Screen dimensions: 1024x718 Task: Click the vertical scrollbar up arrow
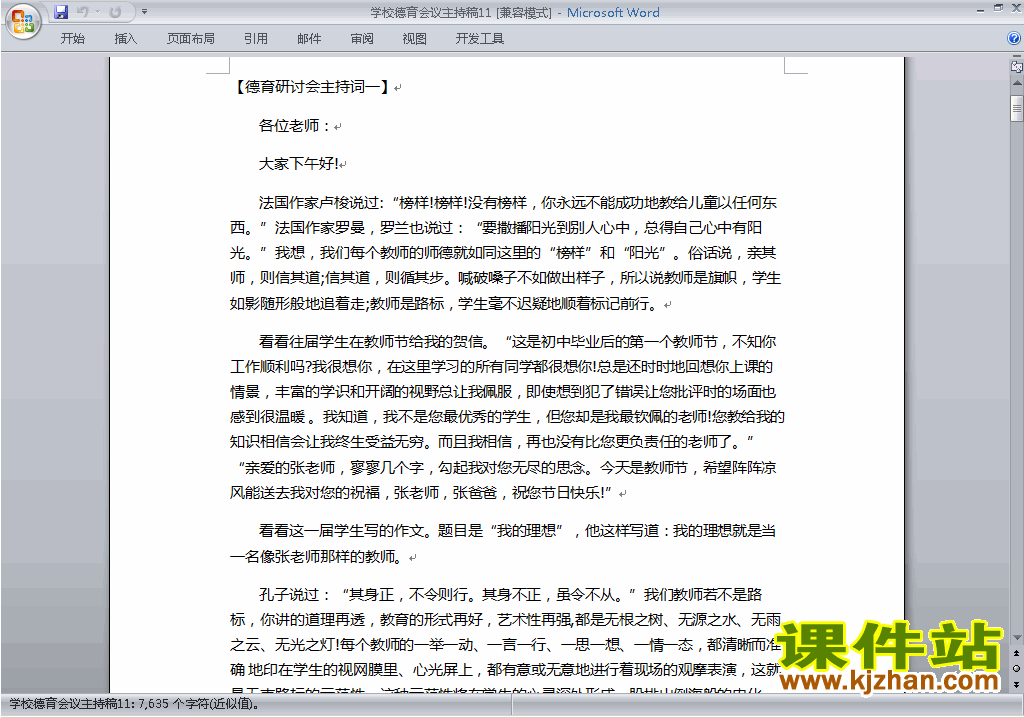pos(1017,84)
